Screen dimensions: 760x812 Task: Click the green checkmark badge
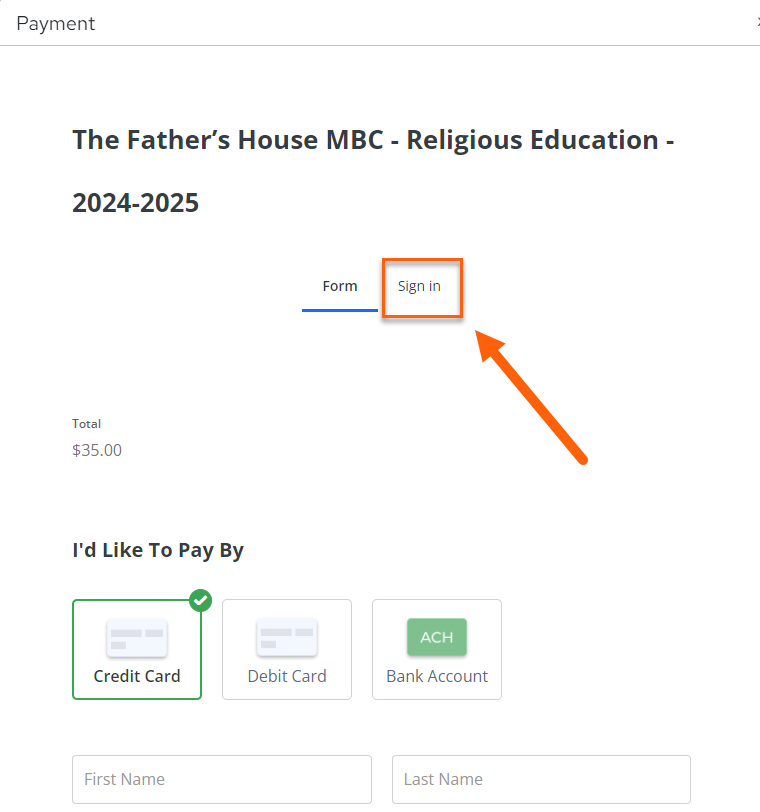(x=200, y=600)
